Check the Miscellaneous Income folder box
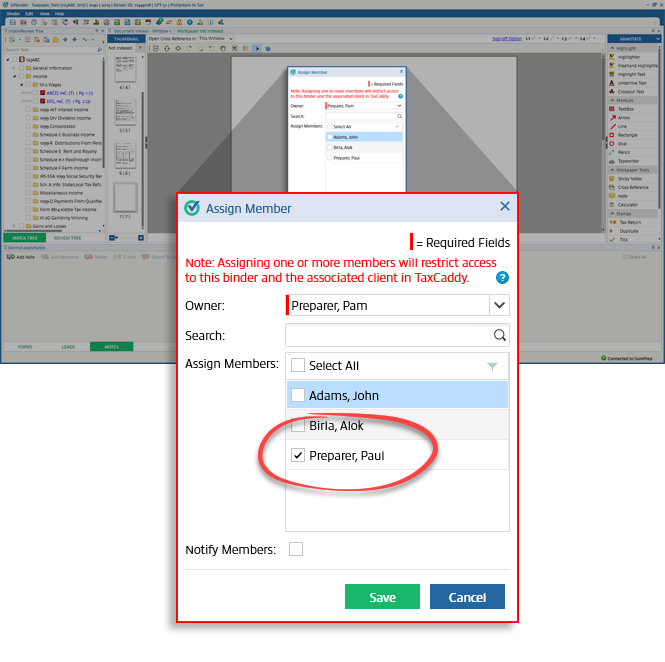This screenshot has width=665, height=662. point(28,193)
